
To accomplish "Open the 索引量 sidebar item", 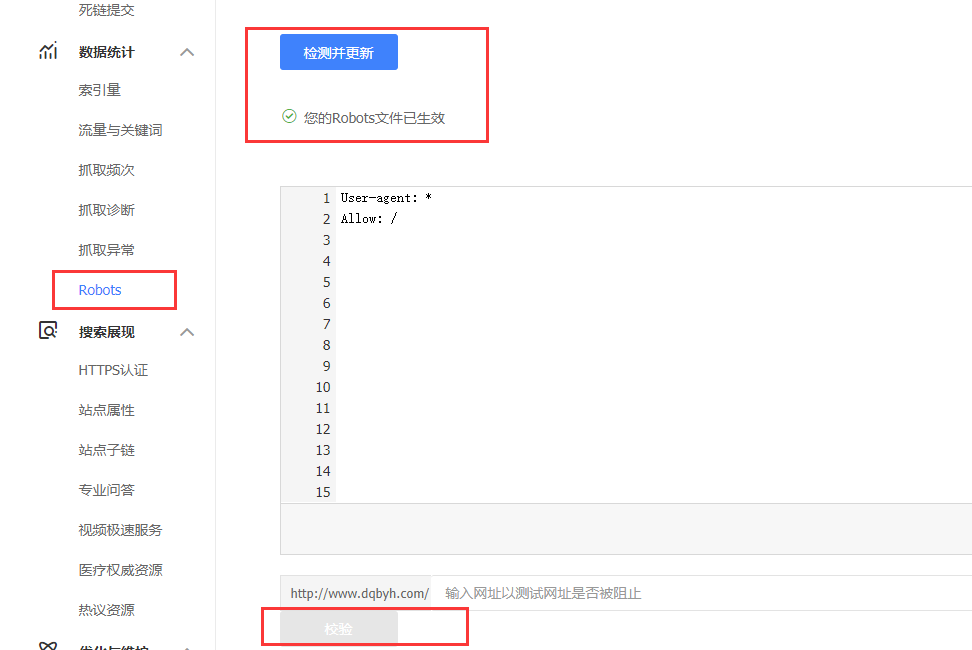I will (99, 90).
